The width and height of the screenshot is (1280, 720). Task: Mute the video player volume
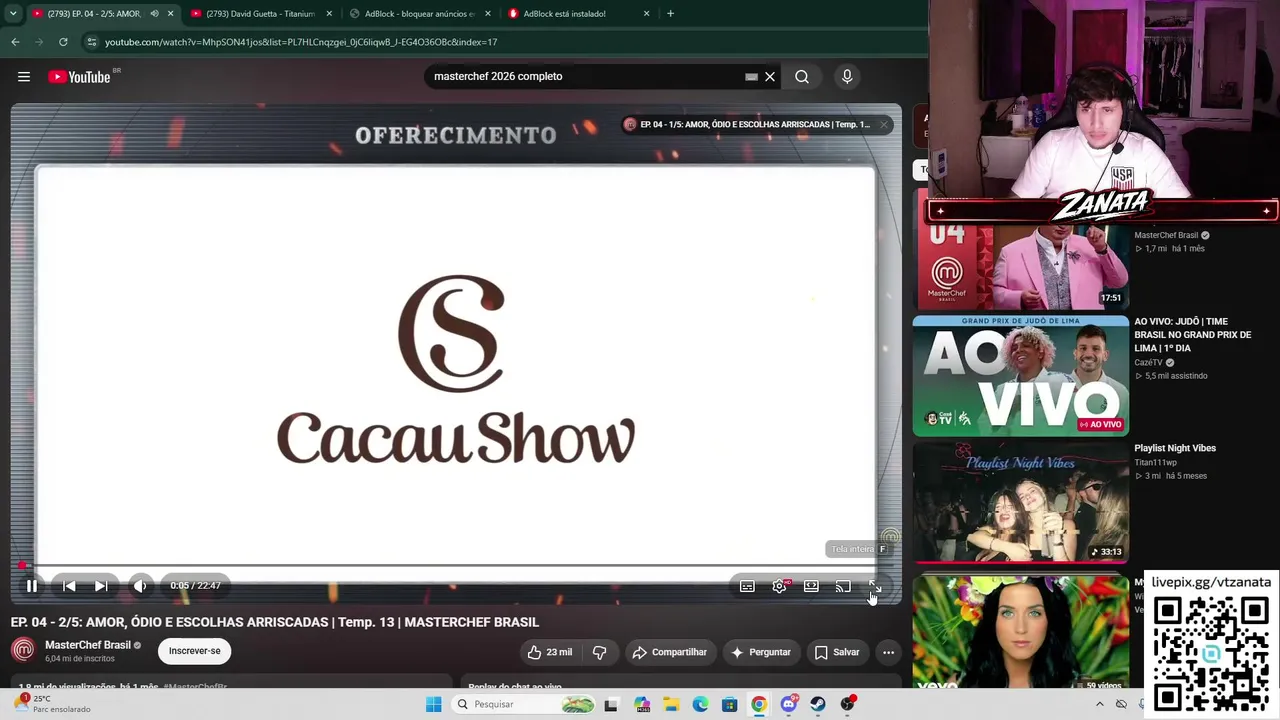139,586
